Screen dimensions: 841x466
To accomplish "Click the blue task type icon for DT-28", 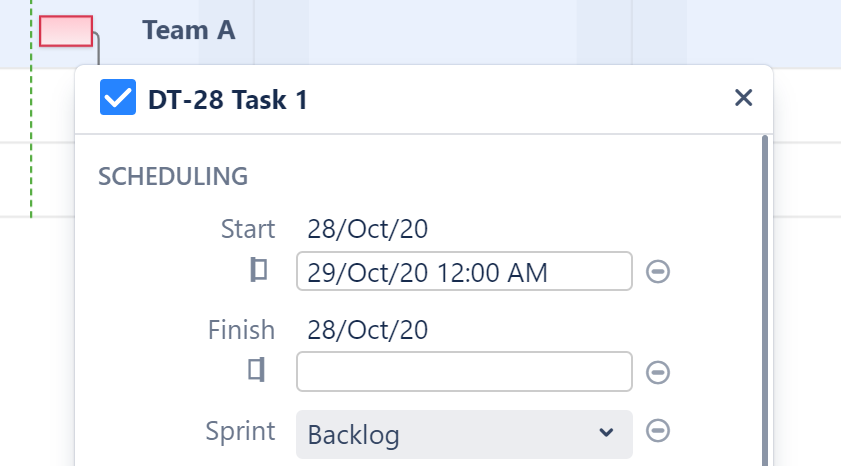I will (118, 98).
